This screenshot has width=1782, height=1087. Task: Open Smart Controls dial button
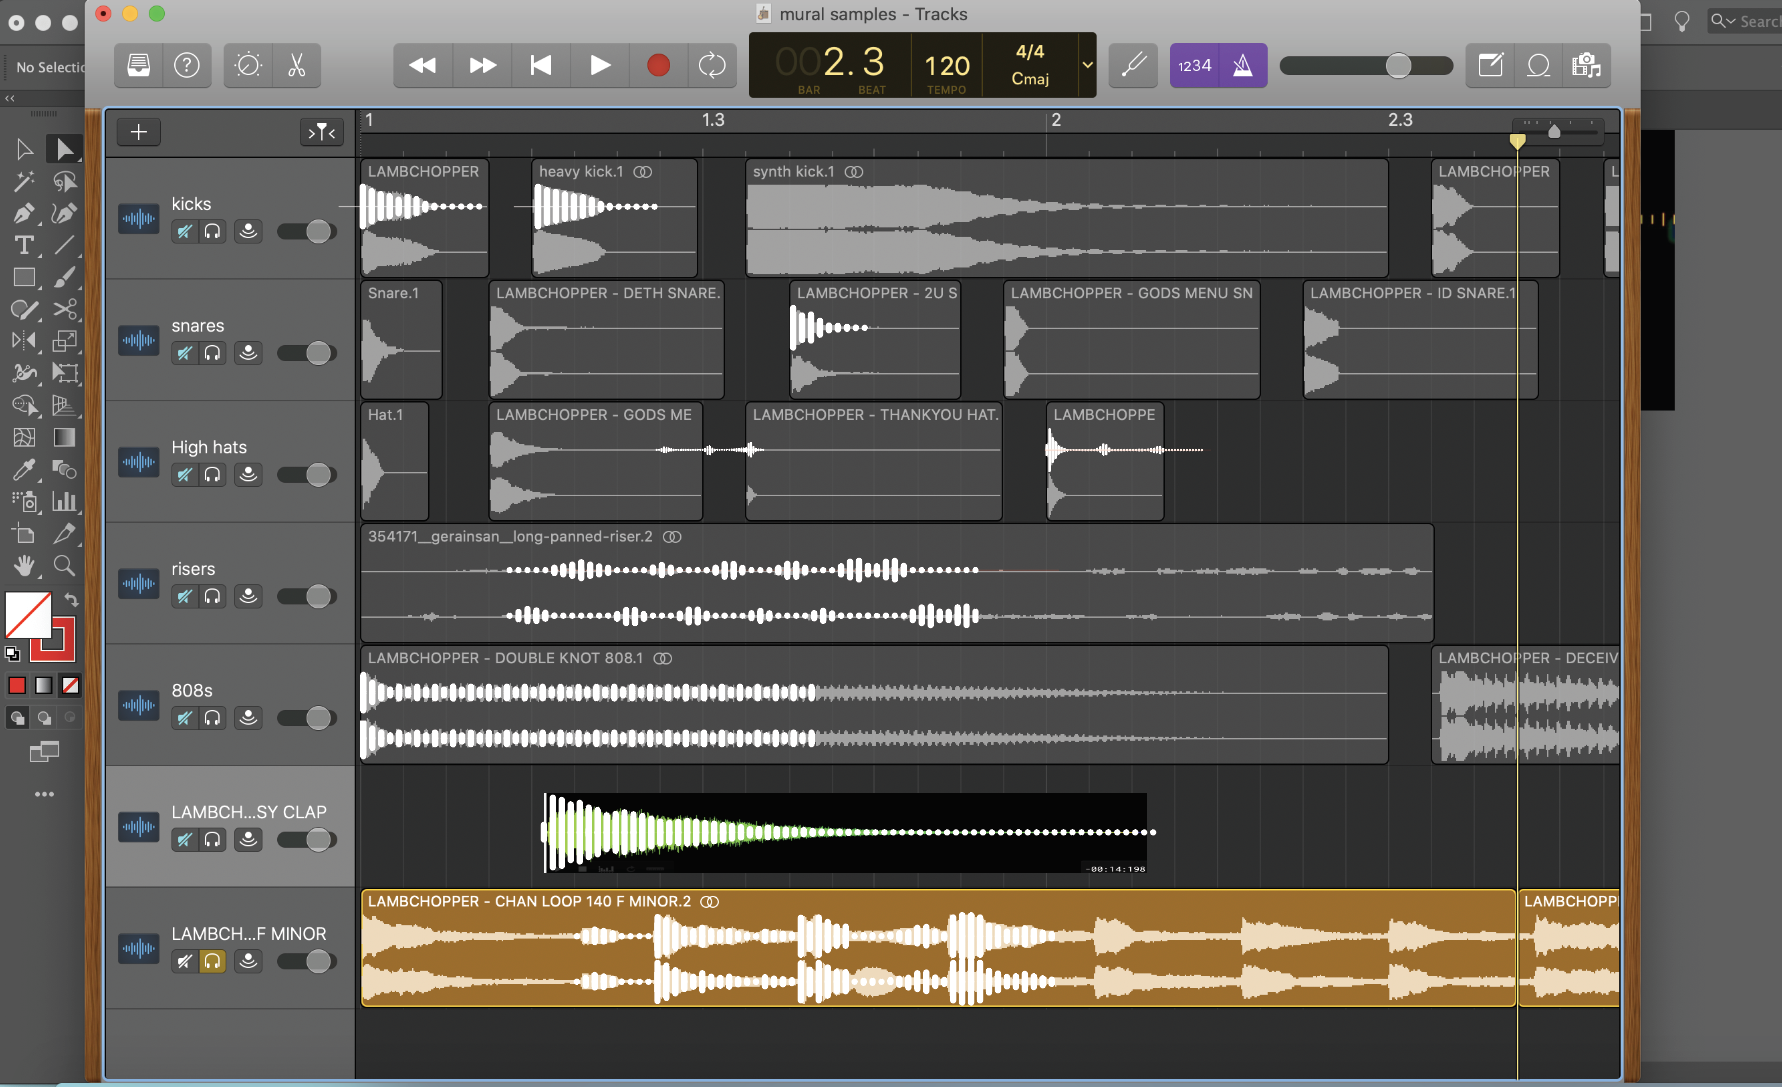(x=248, y=66)
